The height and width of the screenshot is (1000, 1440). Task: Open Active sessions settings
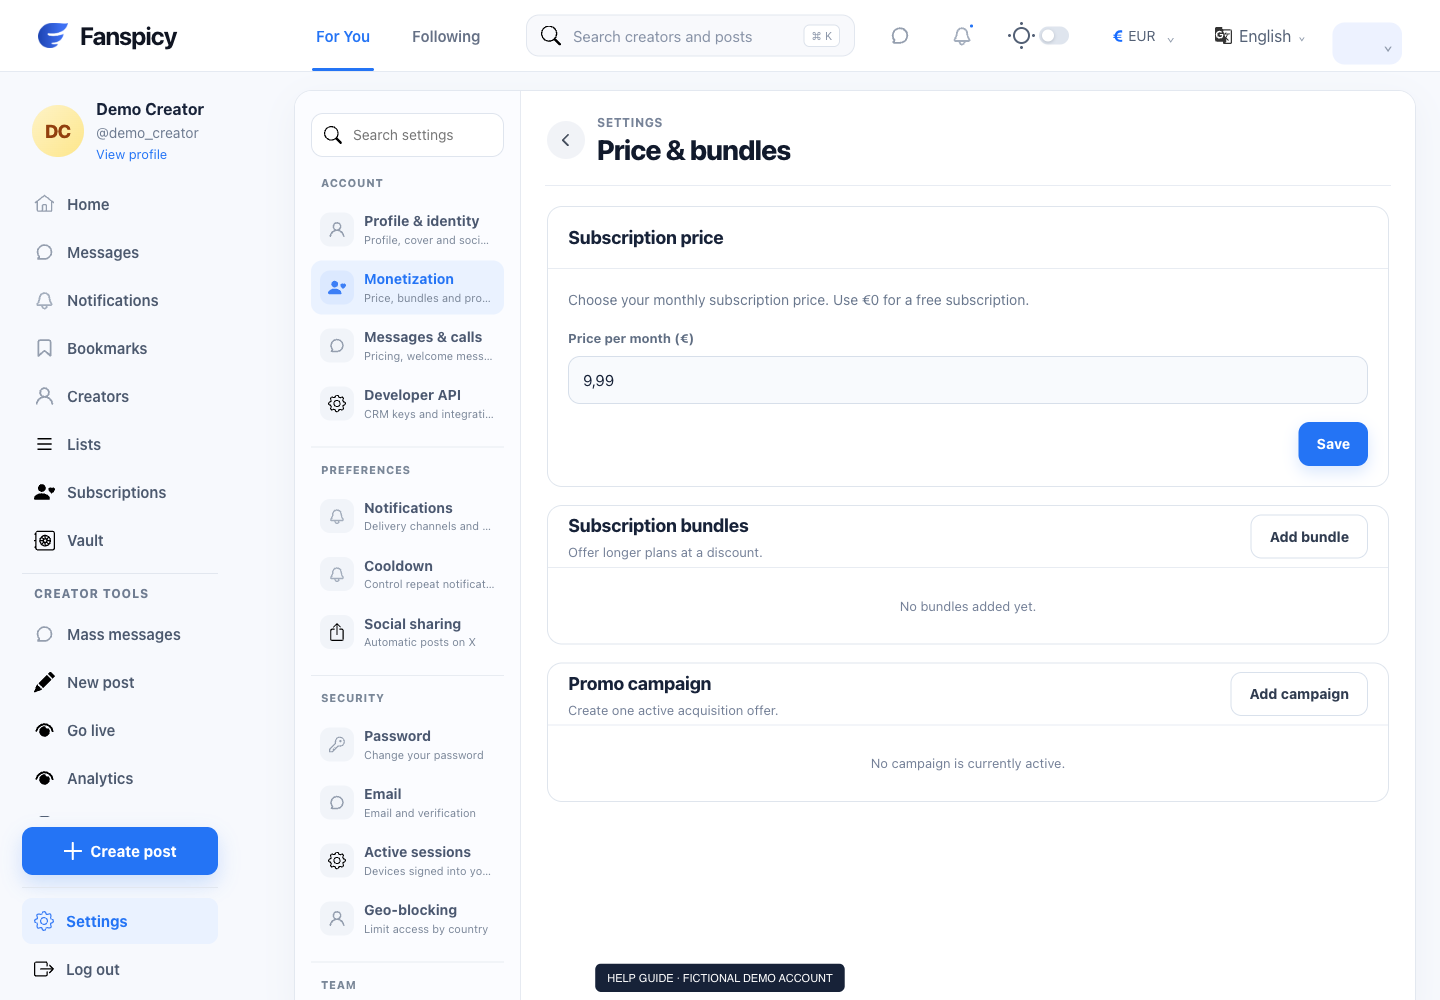407,860
